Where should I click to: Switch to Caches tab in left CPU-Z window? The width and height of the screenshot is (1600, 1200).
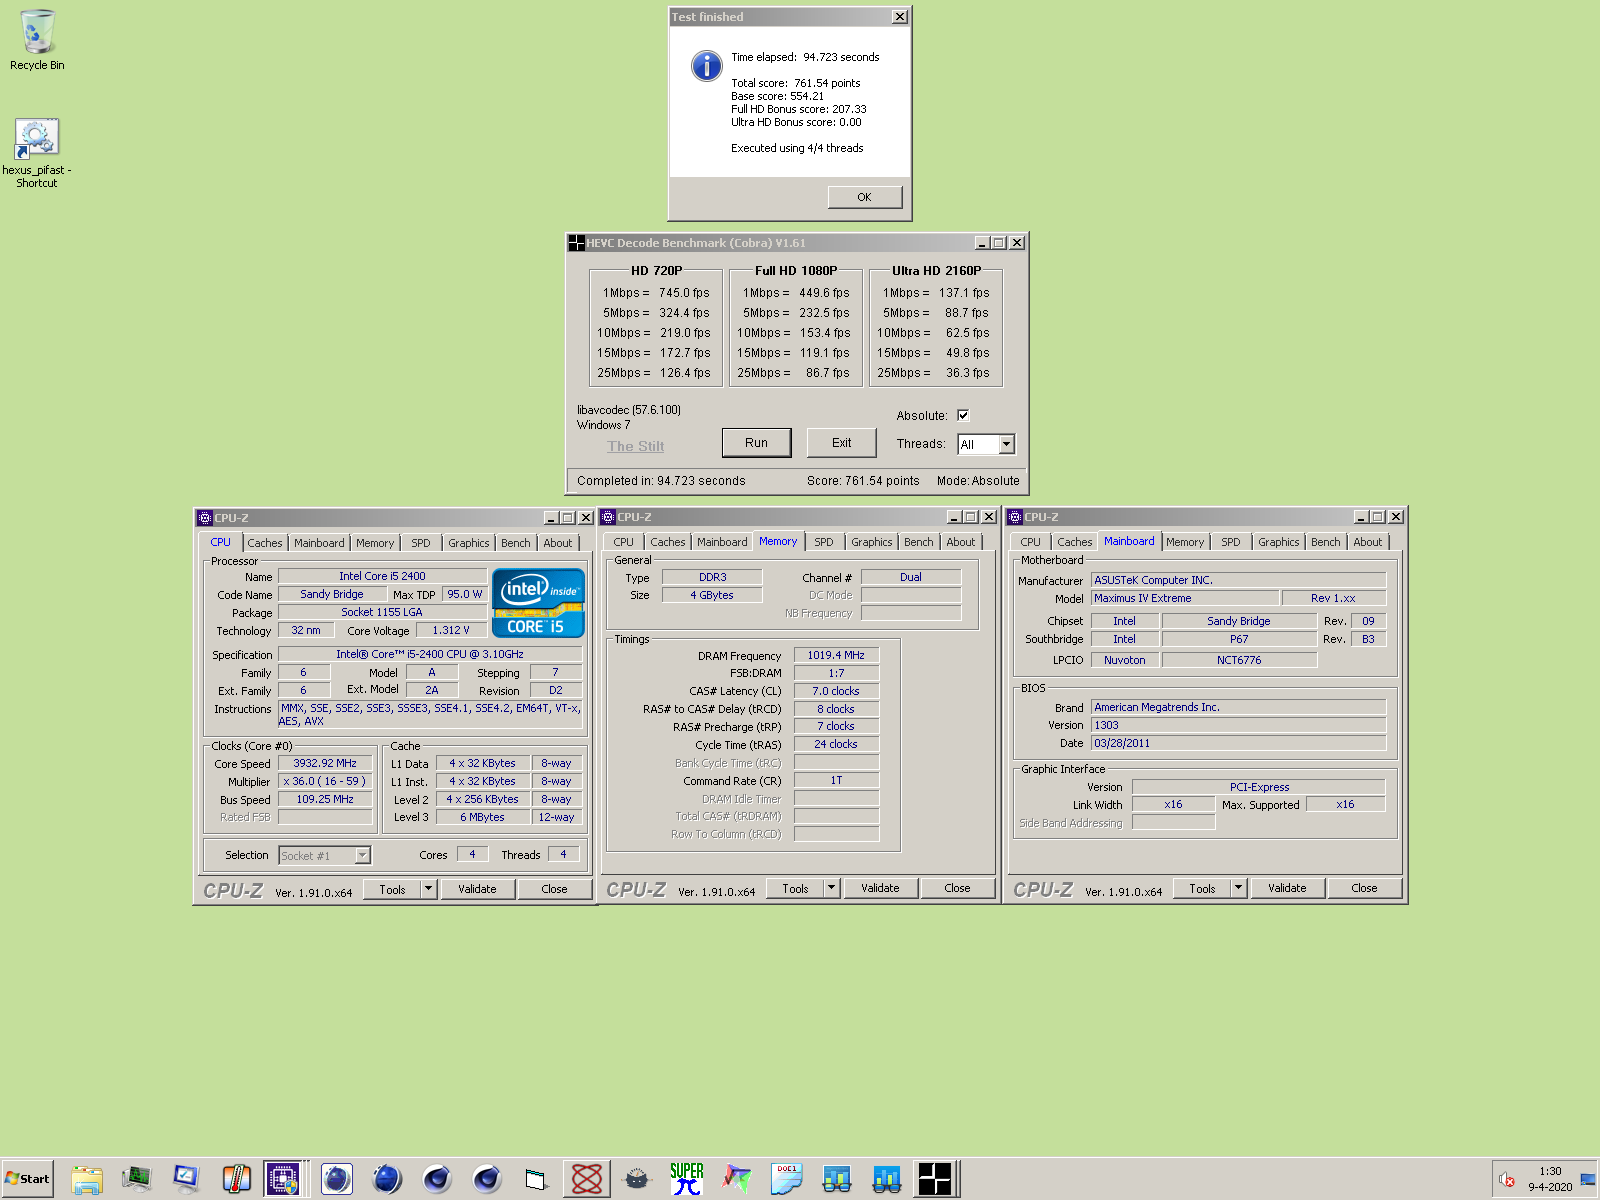click(x=265, y=543)
